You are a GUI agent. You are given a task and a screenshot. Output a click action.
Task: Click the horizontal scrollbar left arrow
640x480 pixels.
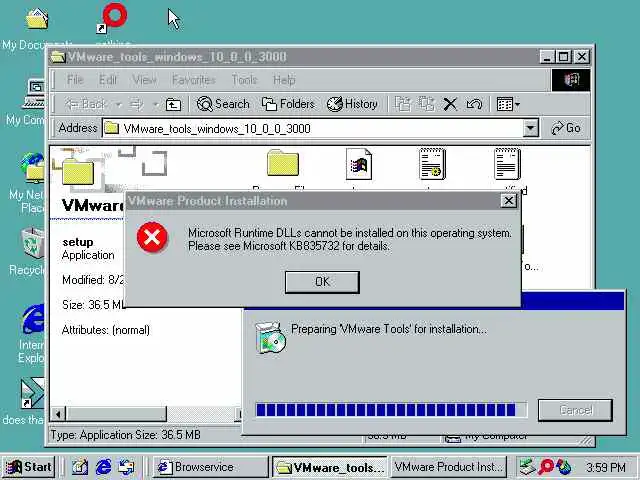tap(58, 414)
